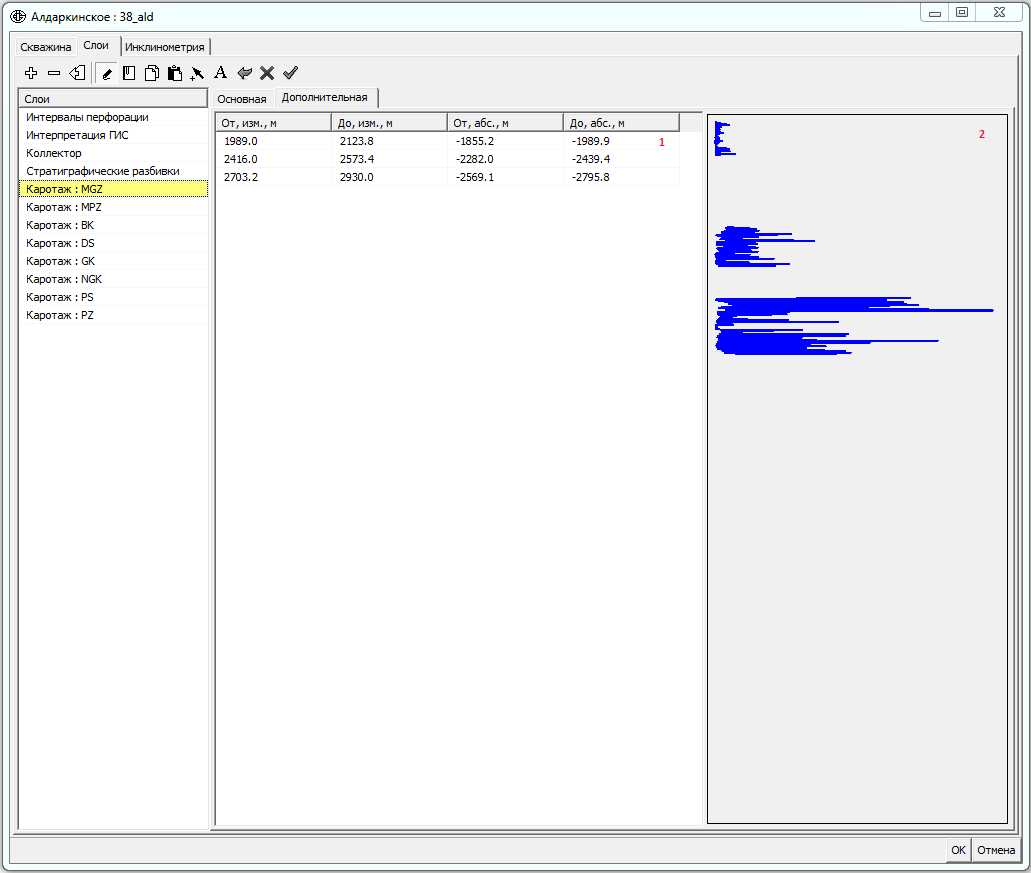Viewport: 1031px width, 873px height.
Task: Select the Каротаж : PS layer
Action: click(x=113, y=297)
